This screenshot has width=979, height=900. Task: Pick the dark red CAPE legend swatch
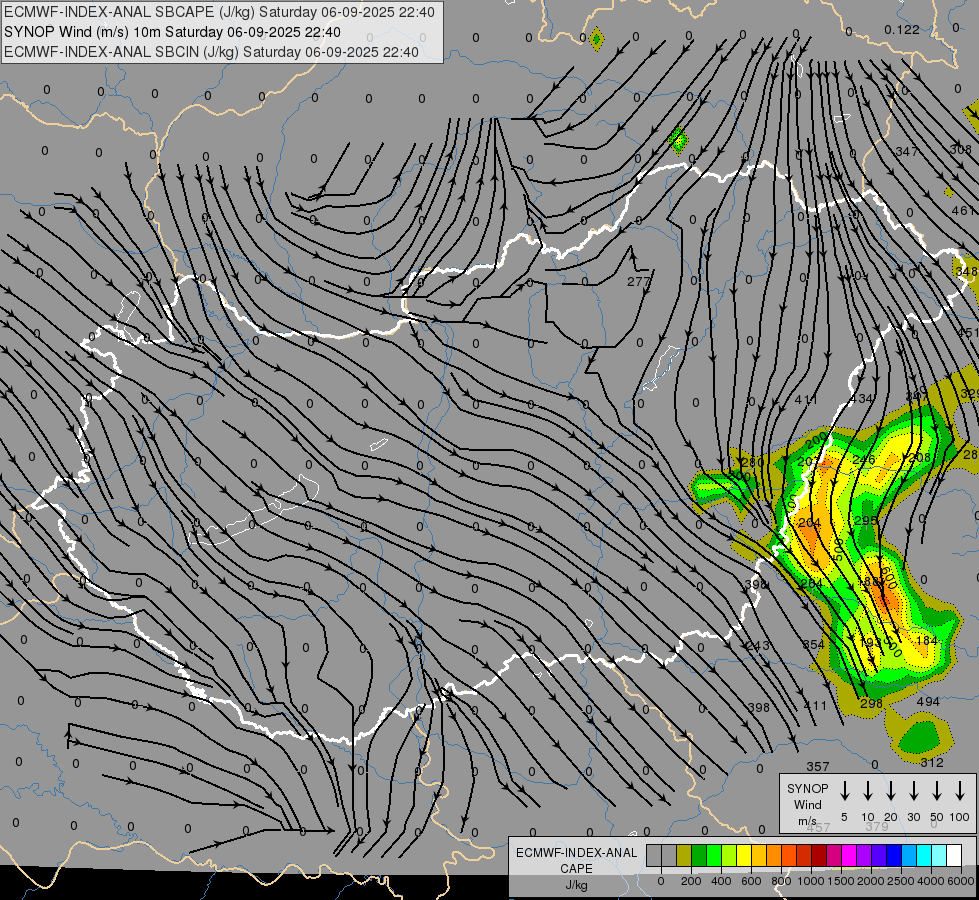819,856
